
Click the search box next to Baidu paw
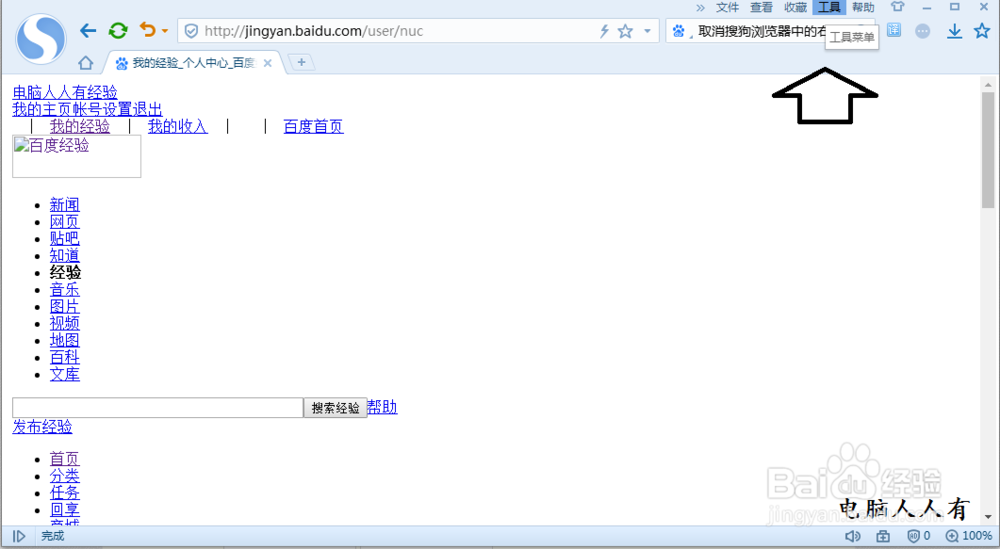click(762, 31)
